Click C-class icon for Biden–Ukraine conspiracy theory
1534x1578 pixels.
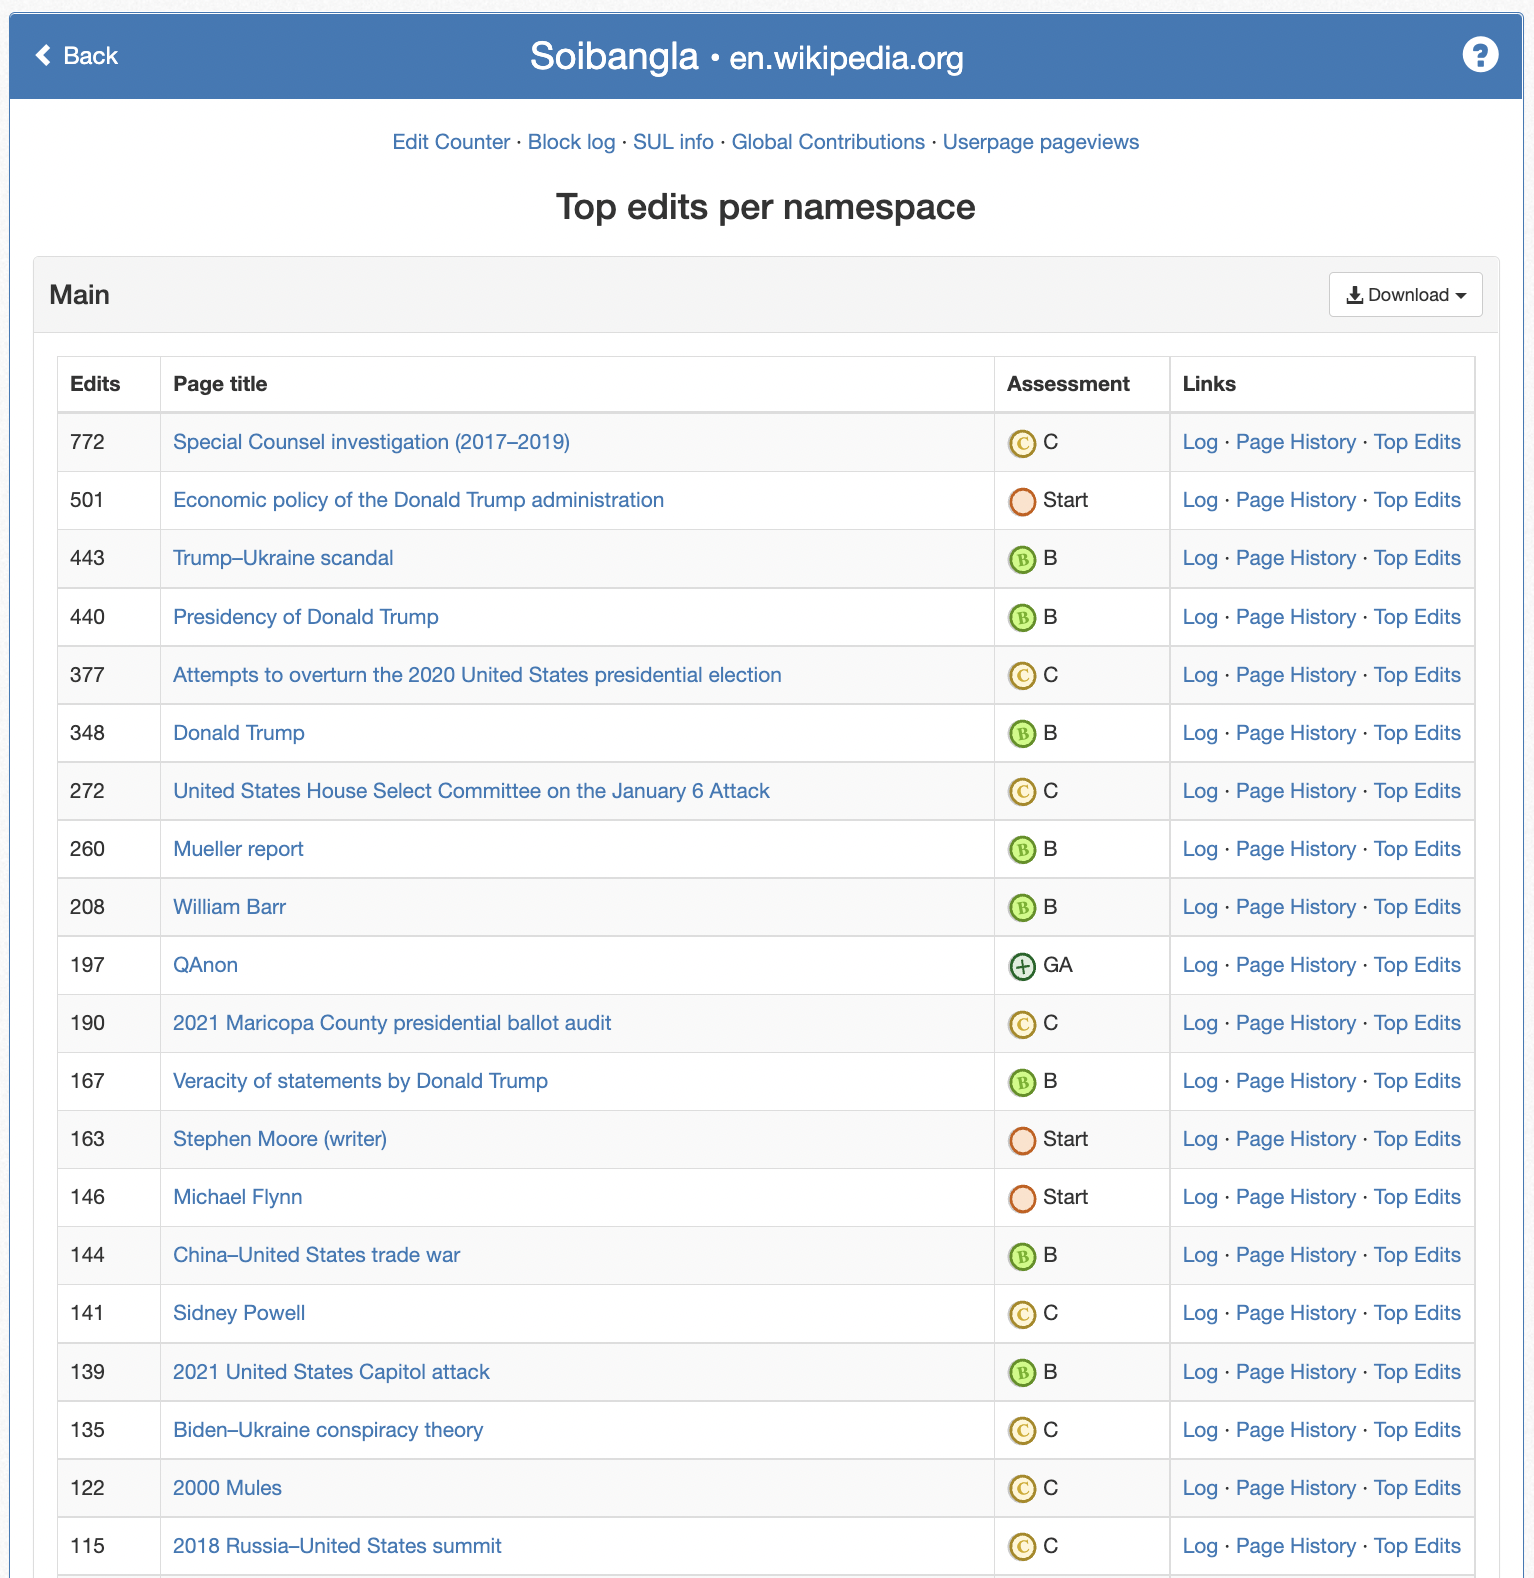[x=1022, y=1431]
